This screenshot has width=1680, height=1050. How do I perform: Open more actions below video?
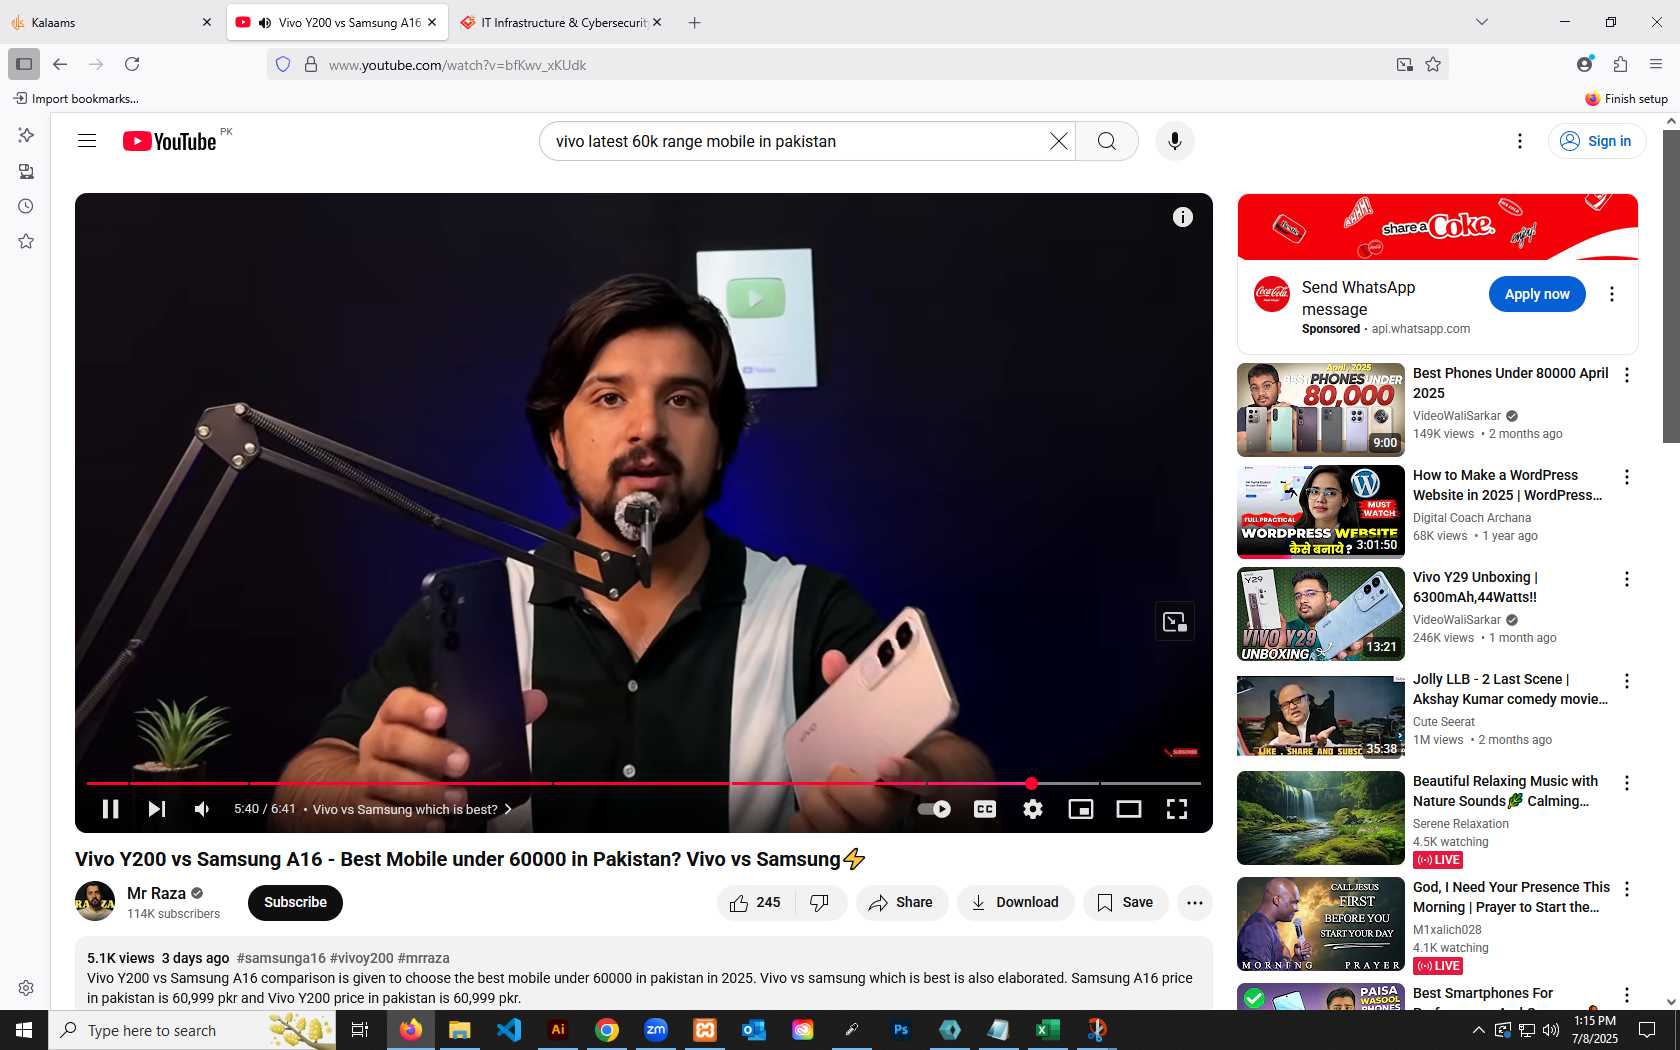coord(1195,902)
